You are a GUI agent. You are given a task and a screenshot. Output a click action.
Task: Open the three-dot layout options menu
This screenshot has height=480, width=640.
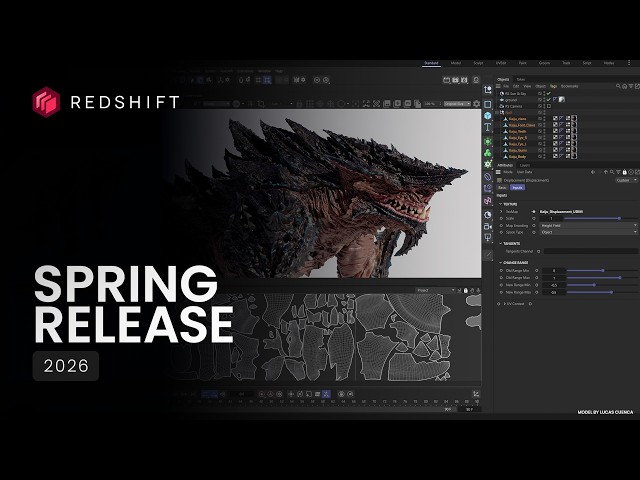629,62
